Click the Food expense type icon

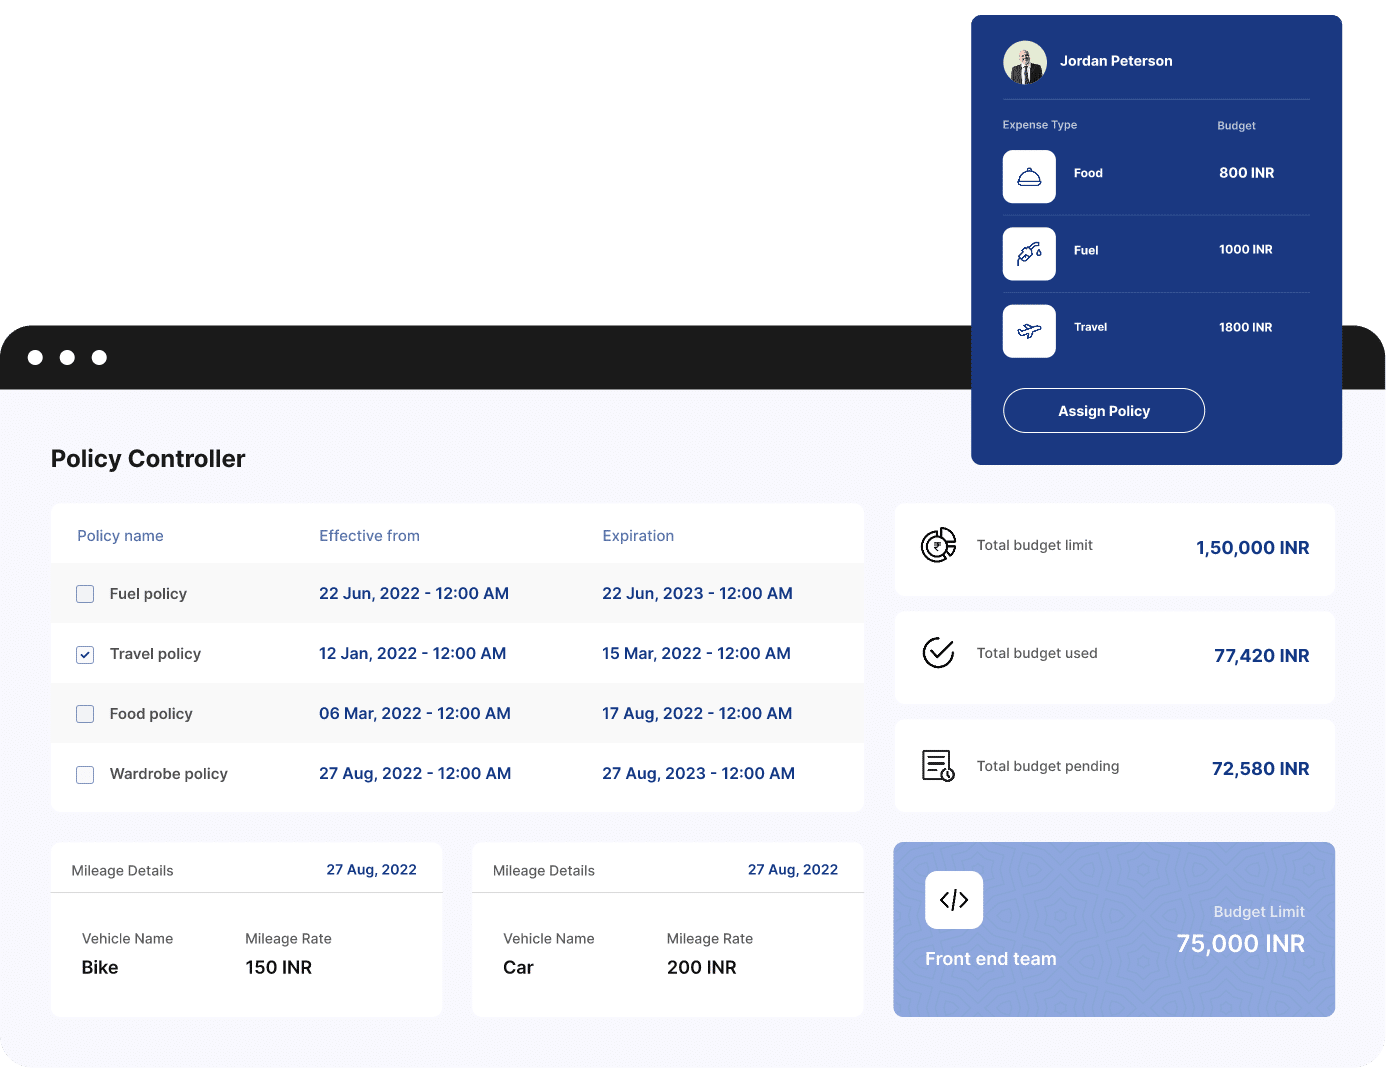tap(1029, 176)
